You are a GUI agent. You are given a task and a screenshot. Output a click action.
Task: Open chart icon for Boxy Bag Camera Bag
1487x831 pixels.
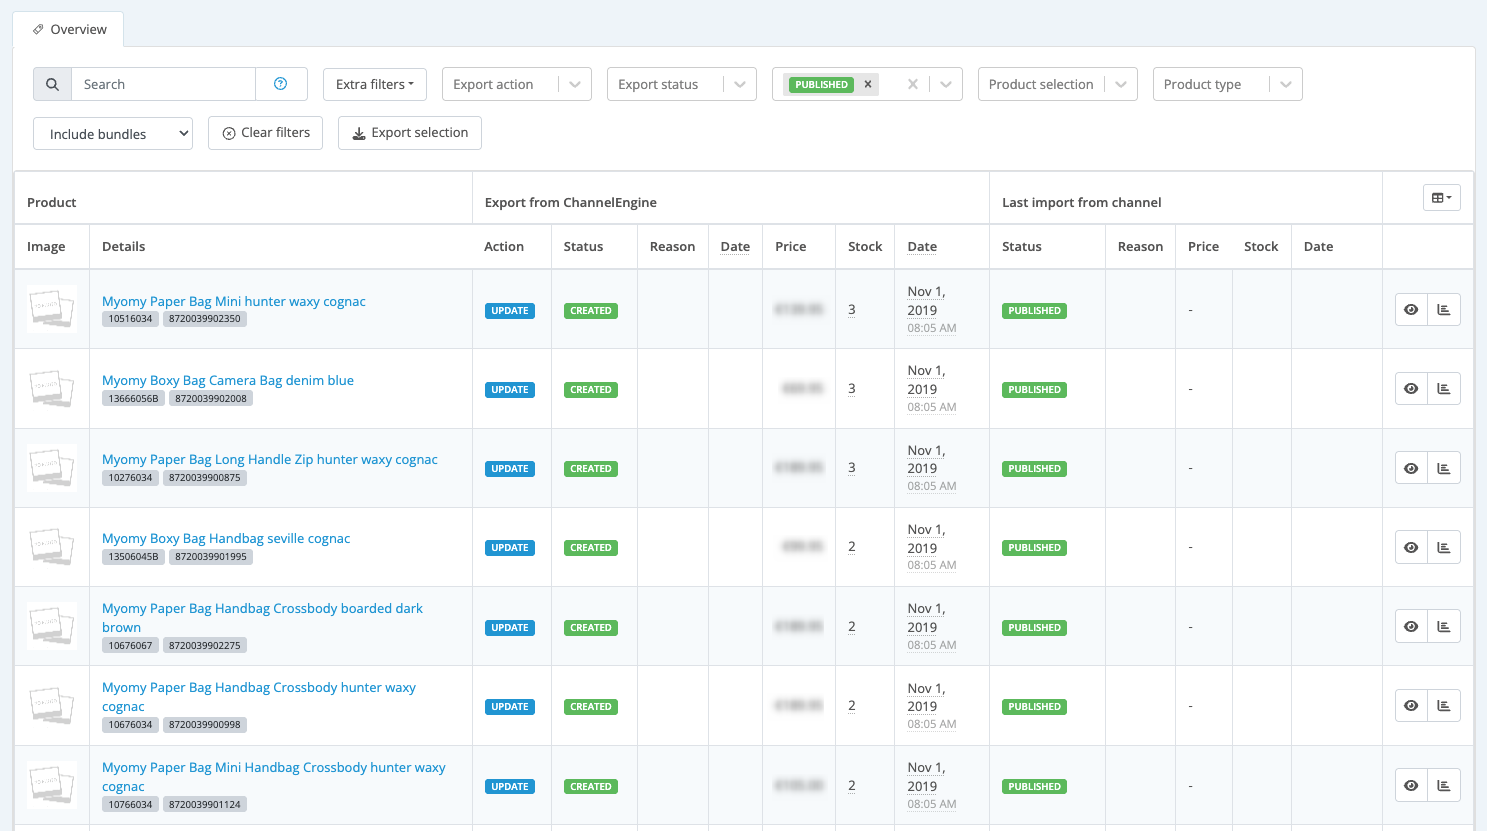(x=1444, y=389)
